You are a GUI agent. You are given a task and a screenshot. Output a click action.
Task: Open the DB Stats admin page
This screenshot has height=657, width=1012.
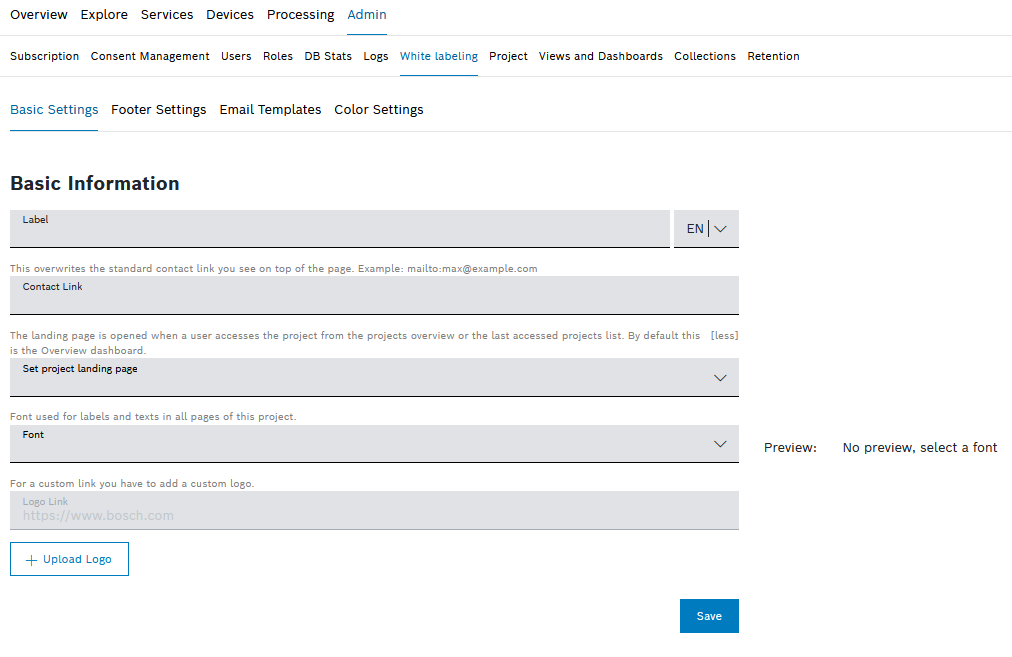click(x=328, y=57)
